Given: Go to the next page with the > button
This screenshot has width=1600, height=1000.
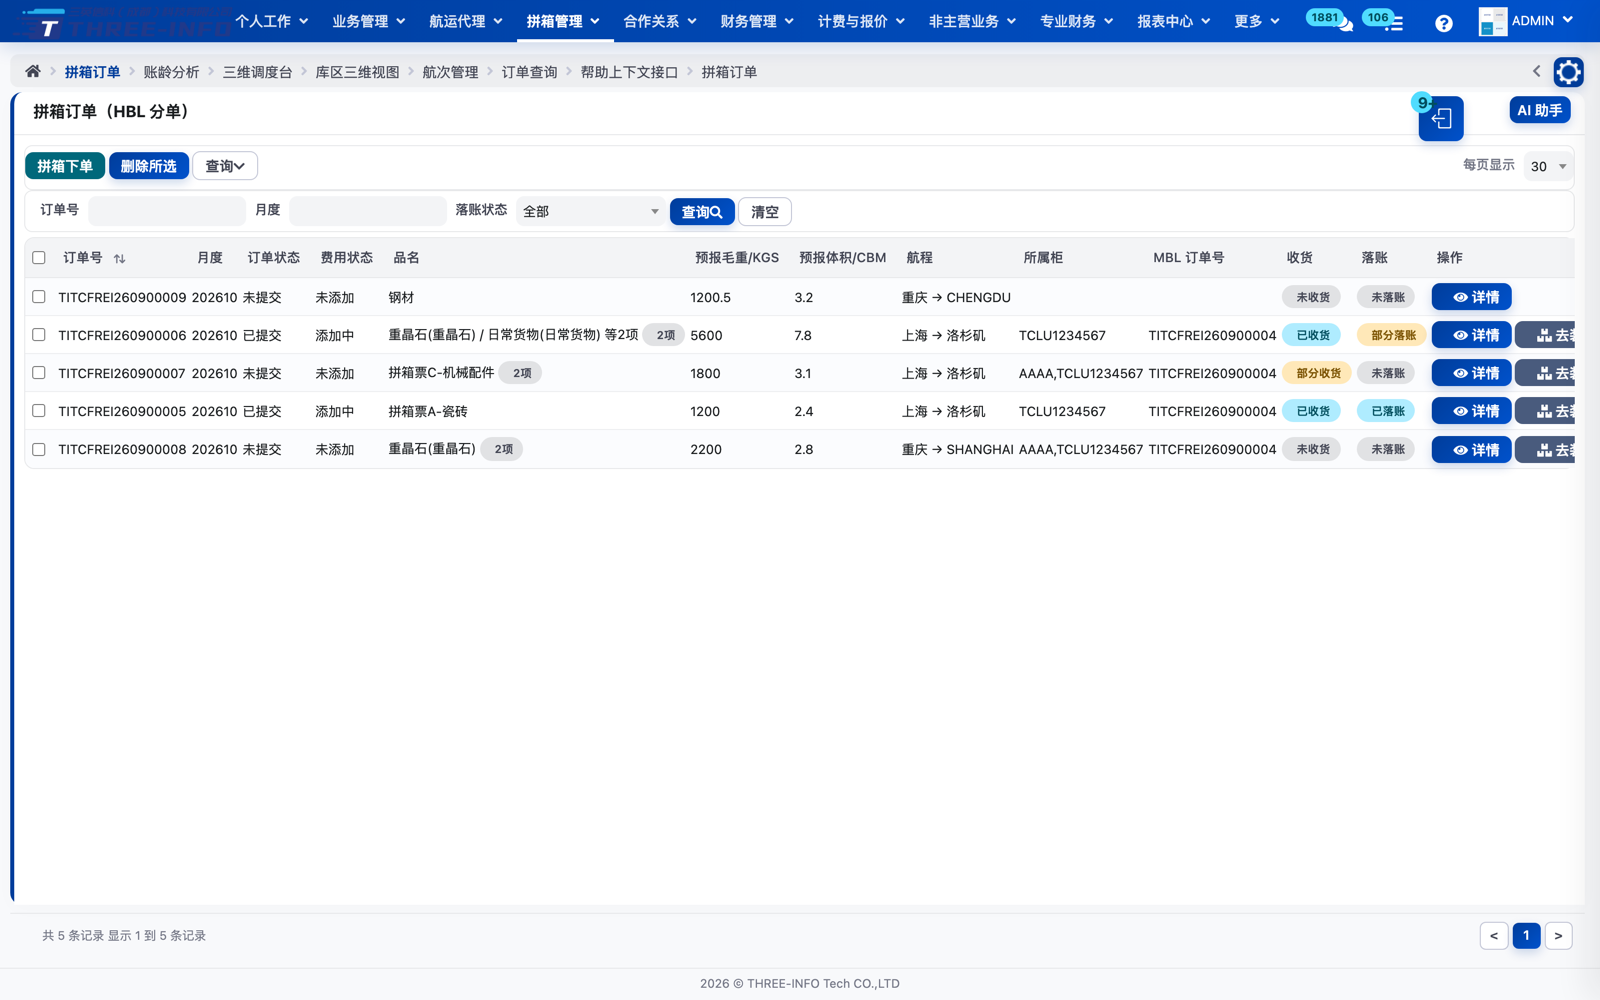Looking at the screenshot, I should [1558, 936].
